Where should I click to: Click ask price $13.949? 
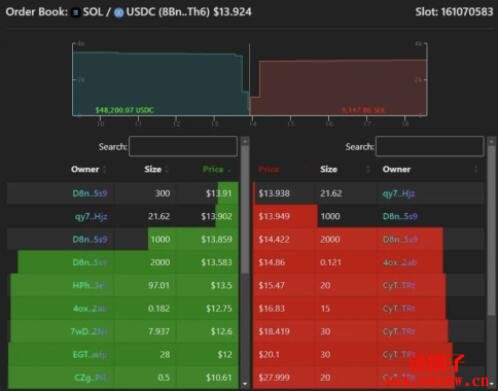click(x=274, y=217)
